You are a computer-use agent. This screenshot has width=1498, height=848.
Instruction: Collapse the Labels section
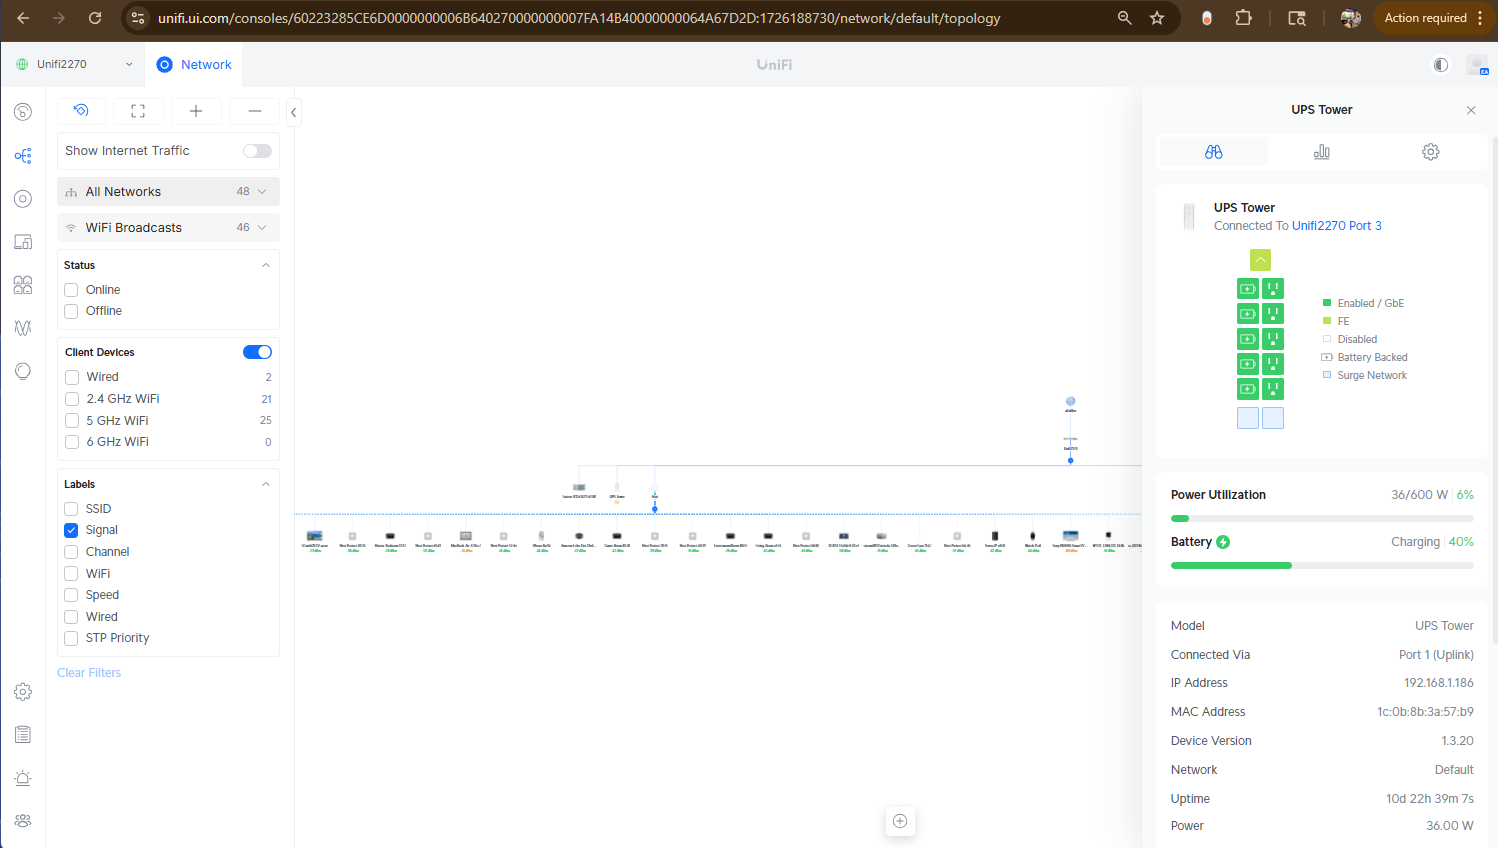coord(266,484)
